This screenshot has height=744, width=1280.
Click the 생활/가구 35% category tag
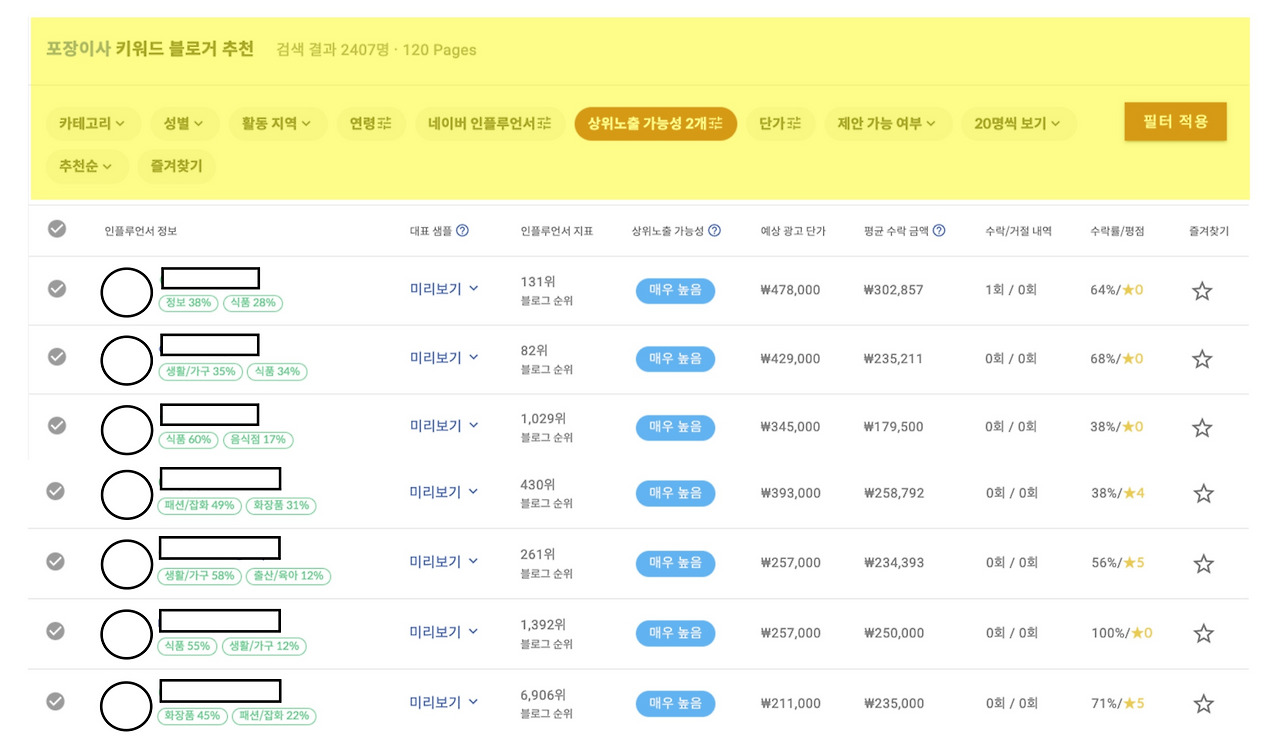pos(200,371)
